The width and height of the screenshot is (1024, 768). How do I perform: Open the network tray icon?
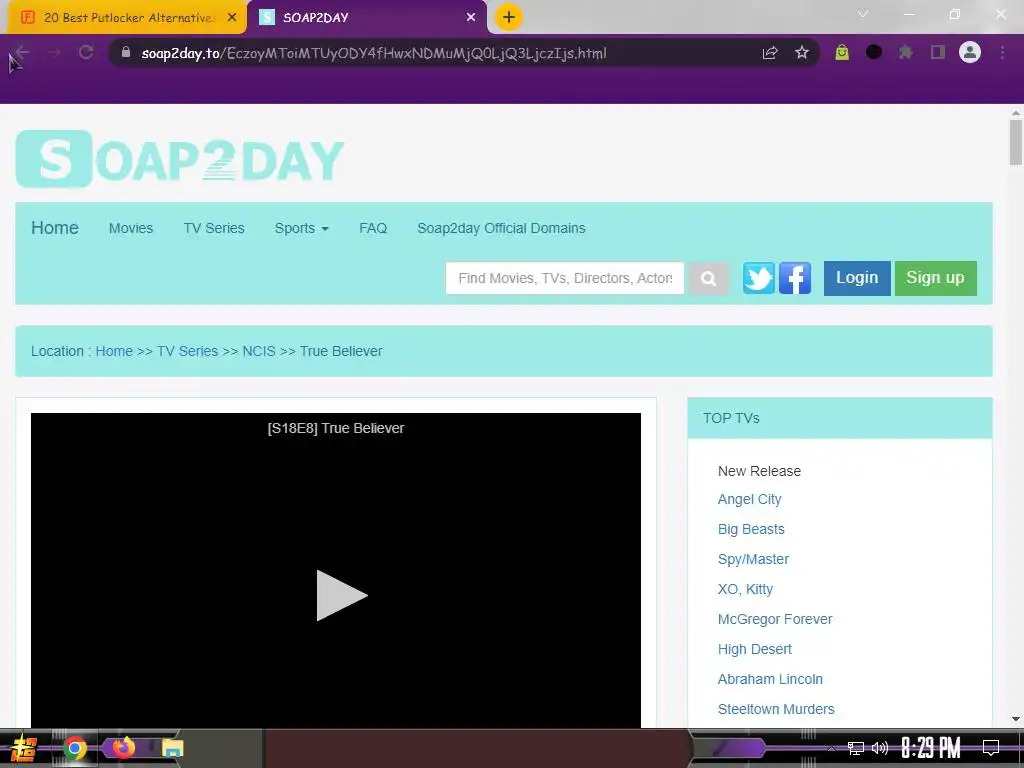(x=855, y=748)
